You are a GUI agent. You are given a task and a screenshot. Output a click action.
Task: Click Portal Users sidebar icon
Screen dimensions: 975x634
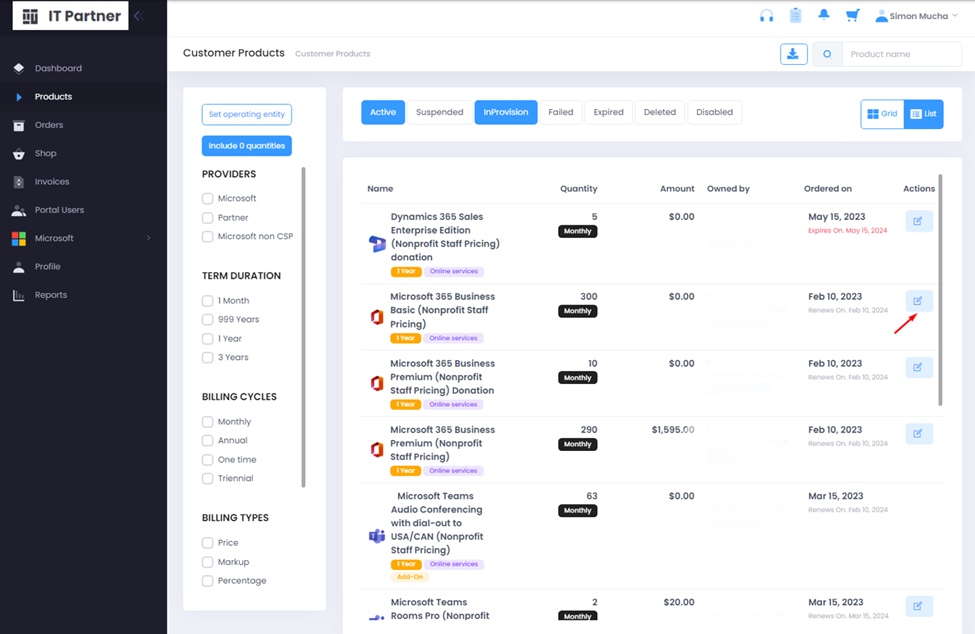pos(19,210)
